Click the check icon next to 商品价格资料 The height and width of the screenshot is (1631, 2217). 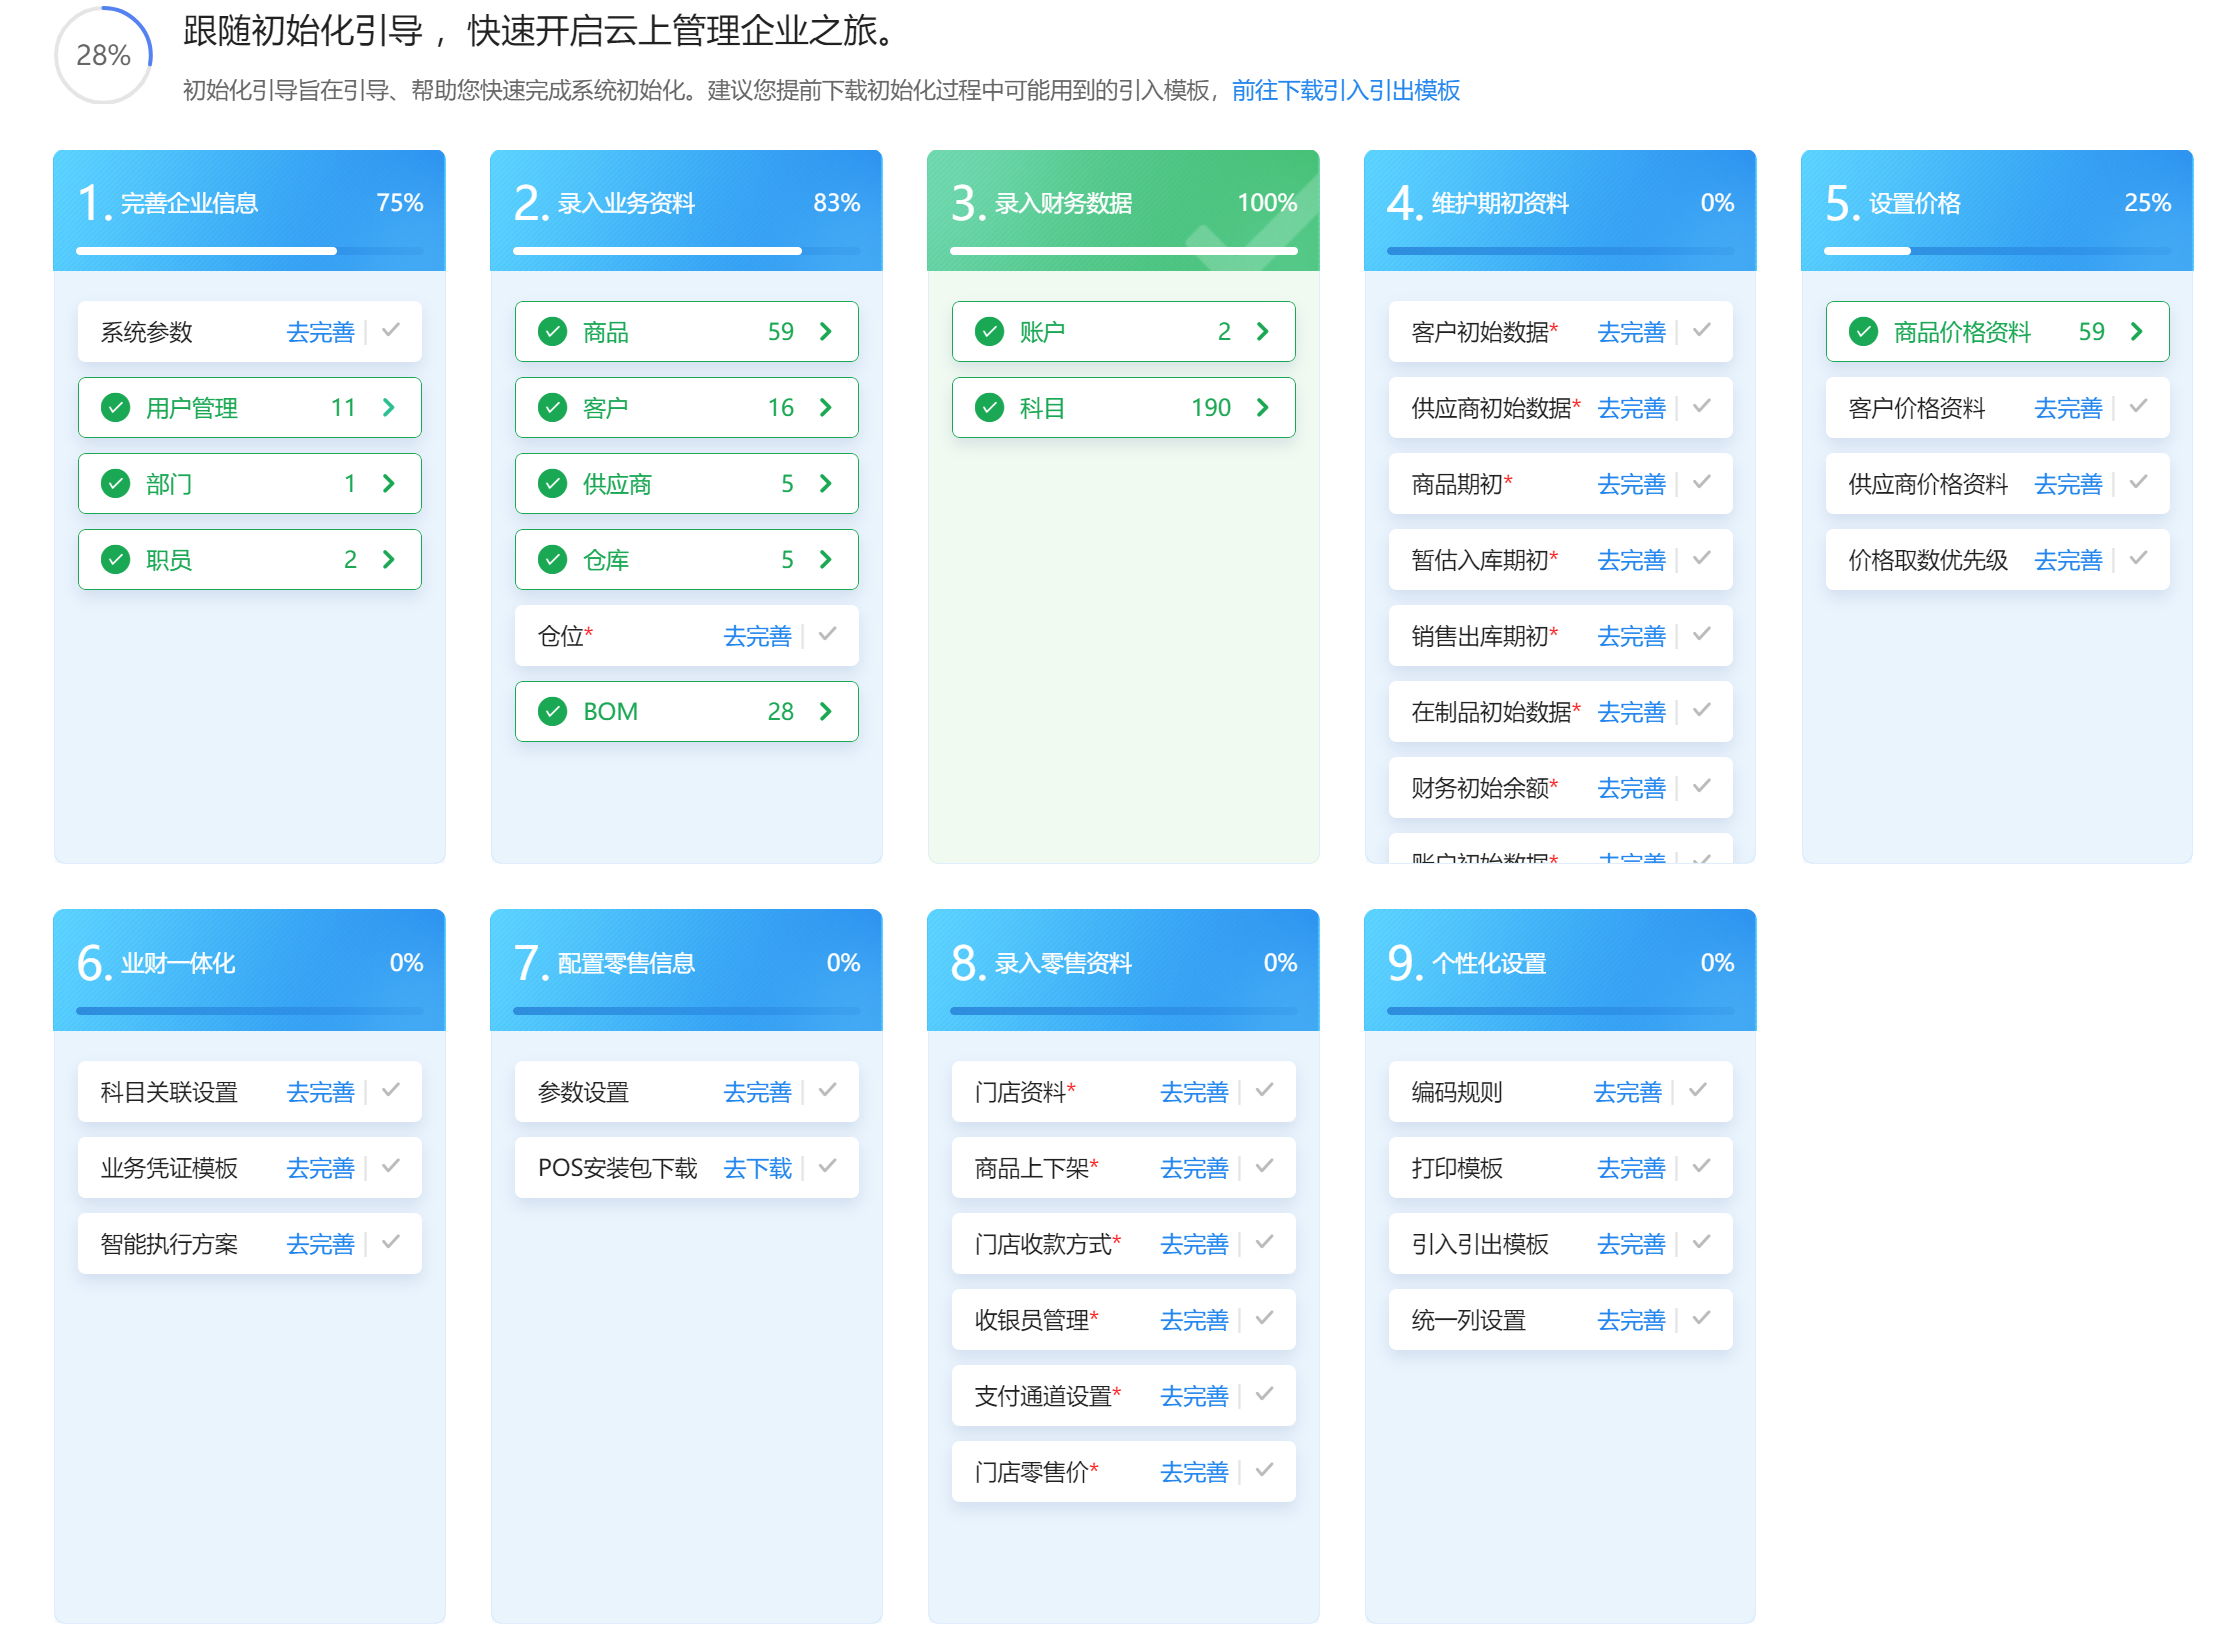[1864, 331]
